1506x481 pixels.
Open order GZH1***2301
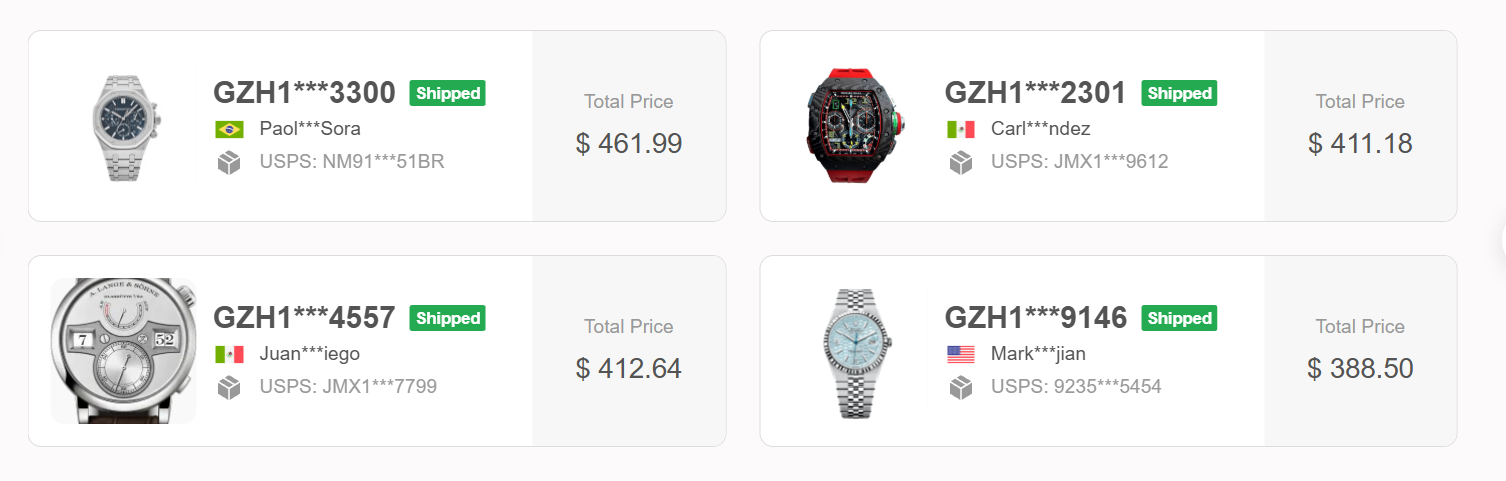1035,93
